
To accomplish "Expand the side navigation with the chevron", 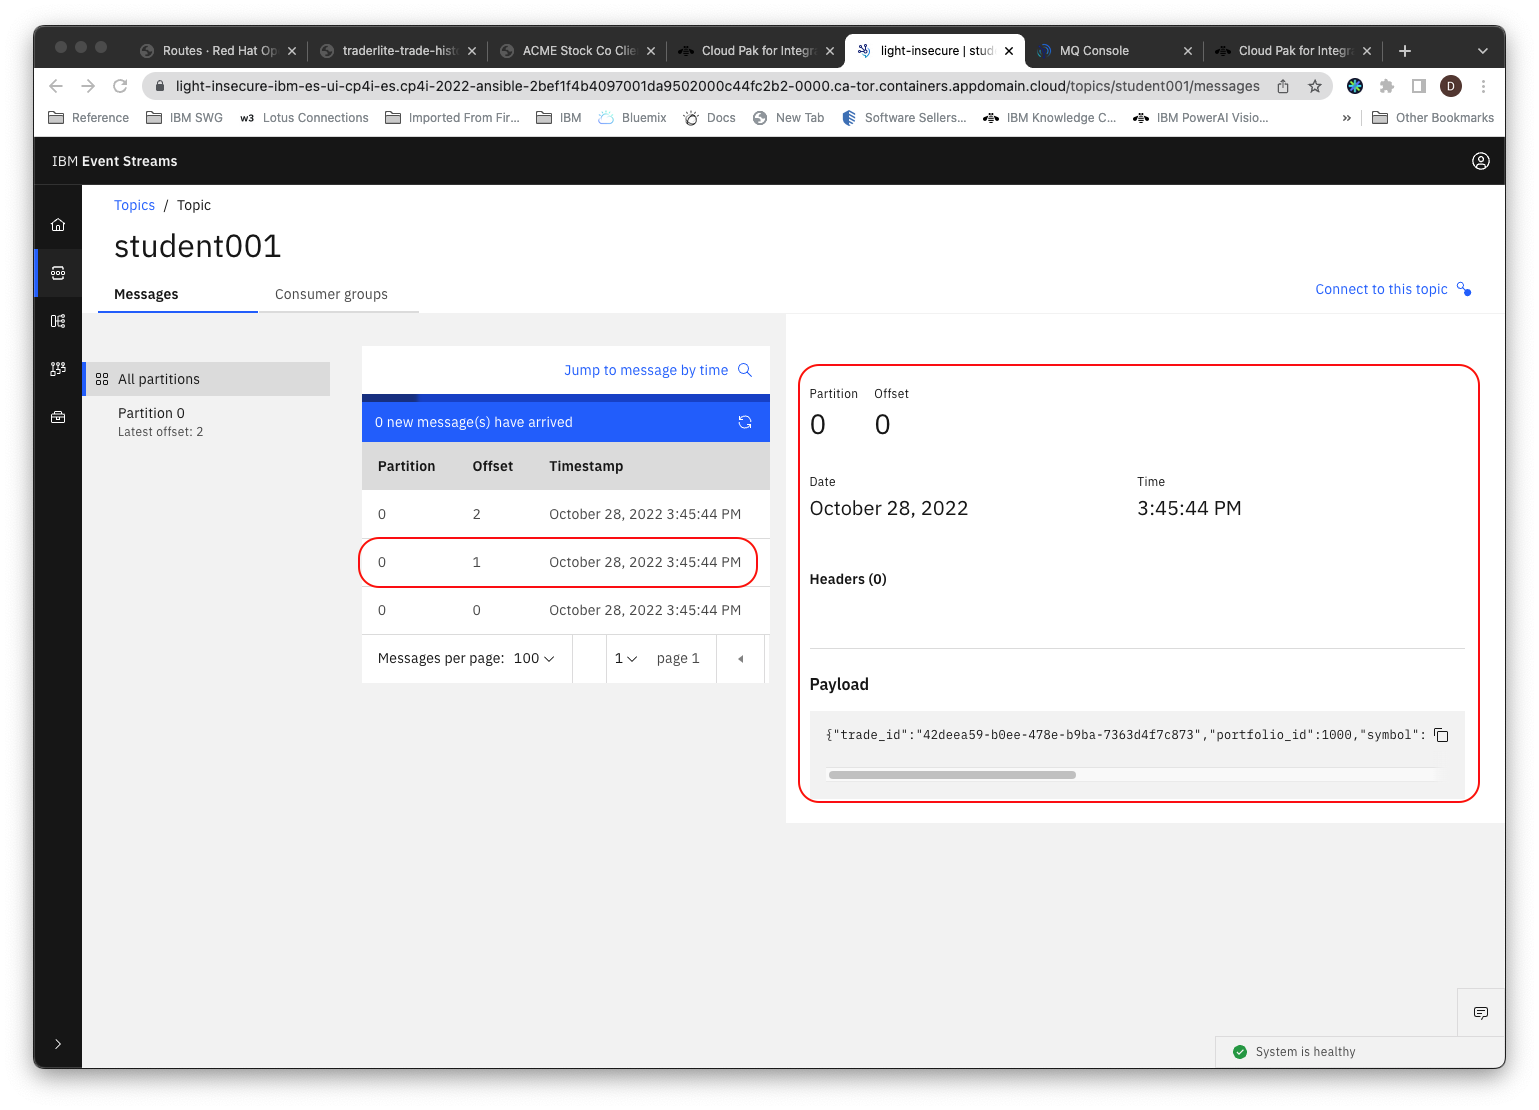I will click(58, 1044).
